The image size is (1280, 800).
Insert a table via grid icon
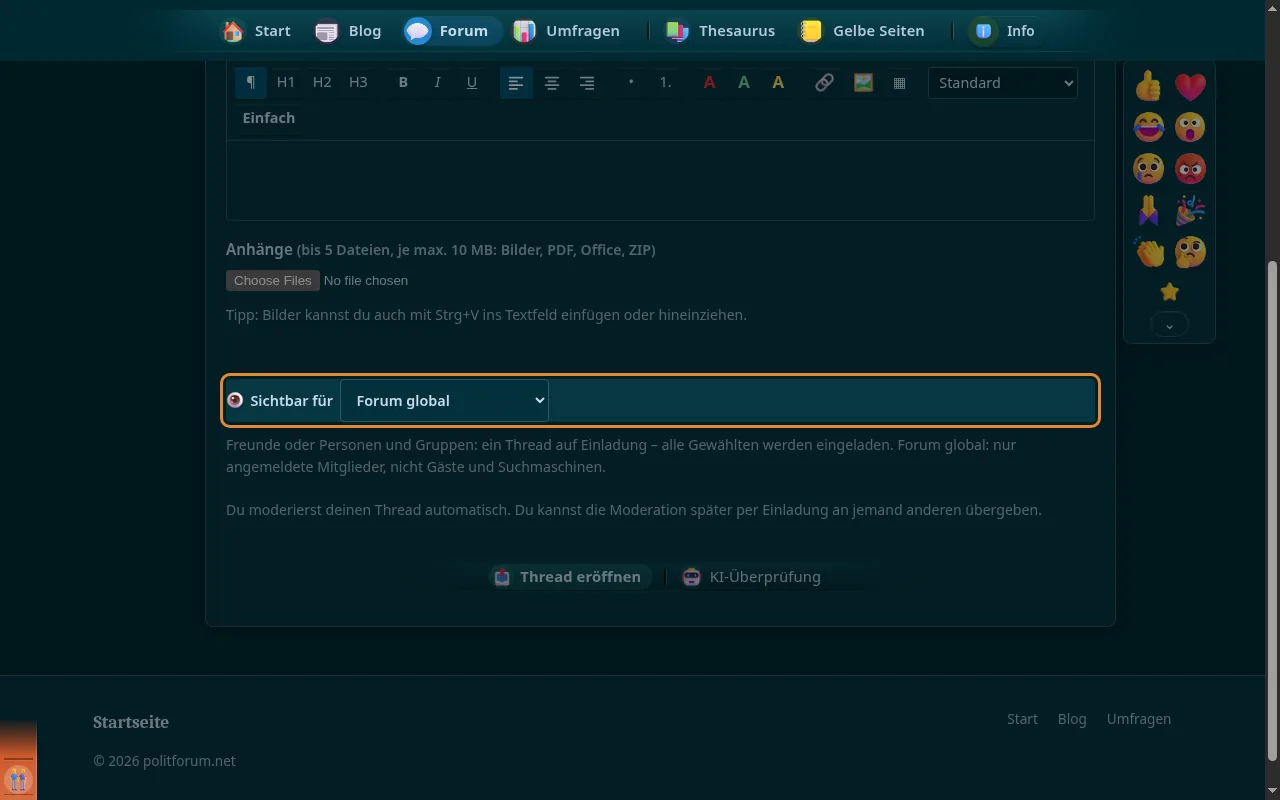point(899,83)
